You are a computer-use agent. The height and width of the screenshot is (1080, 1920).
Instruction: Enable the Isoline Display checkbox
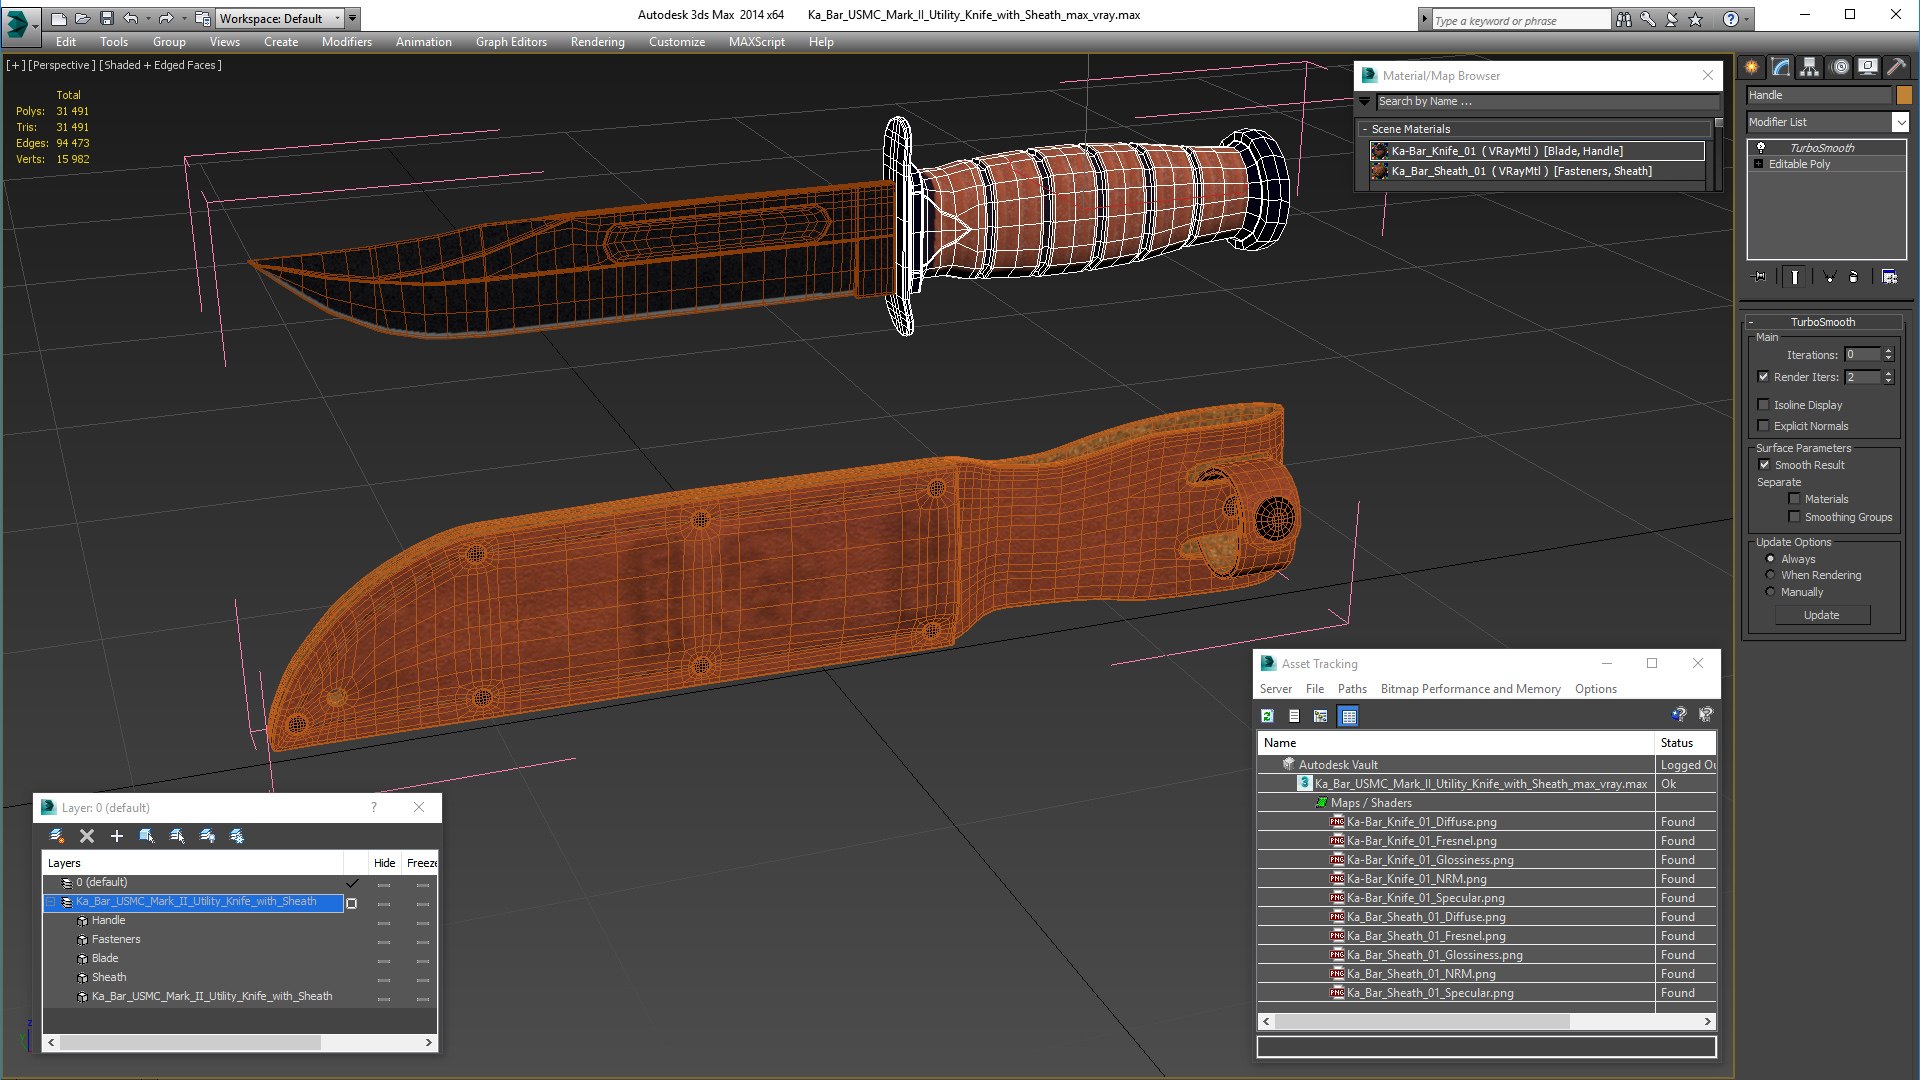(x=1764, y=405)
